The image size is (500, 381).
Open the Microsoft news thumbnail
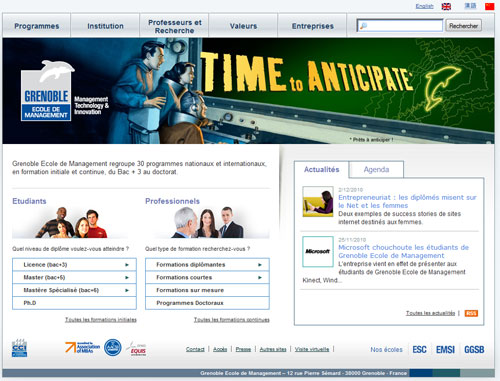tap(318, 252)
